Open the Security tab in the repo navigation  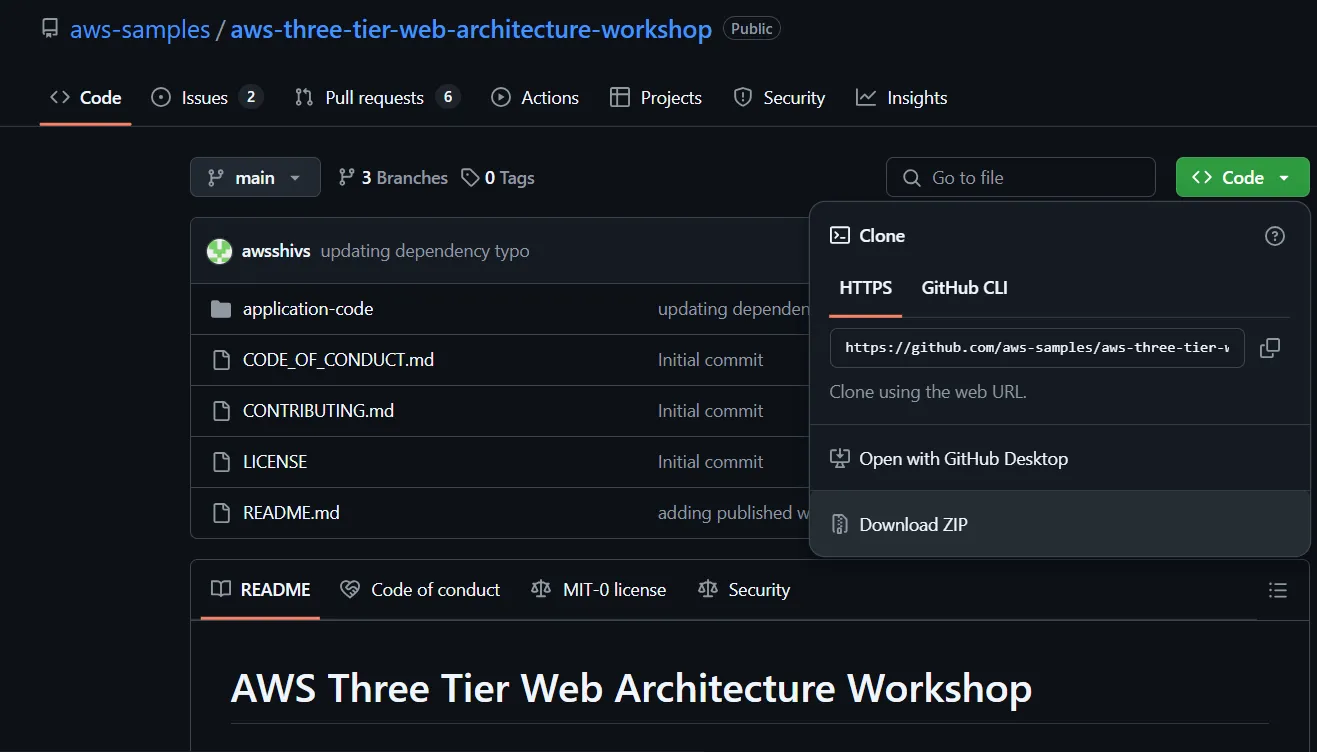(779, 98)
